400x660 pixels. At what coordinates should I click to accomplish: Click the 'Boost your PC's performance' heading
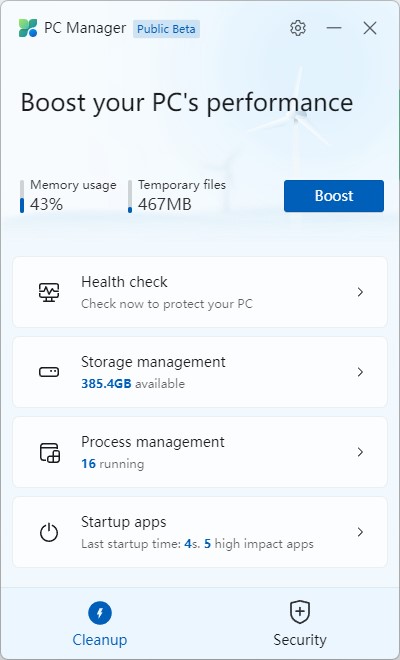point(187,103)
